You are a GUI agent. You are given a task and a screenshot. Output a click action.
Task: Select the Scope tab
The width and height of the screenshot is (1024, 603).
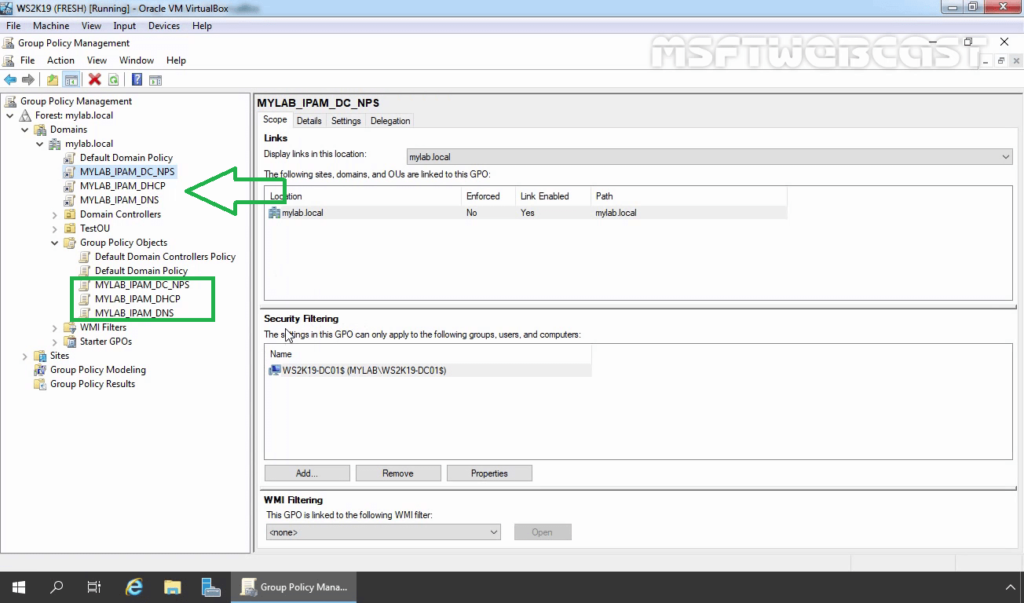[275, 120]
